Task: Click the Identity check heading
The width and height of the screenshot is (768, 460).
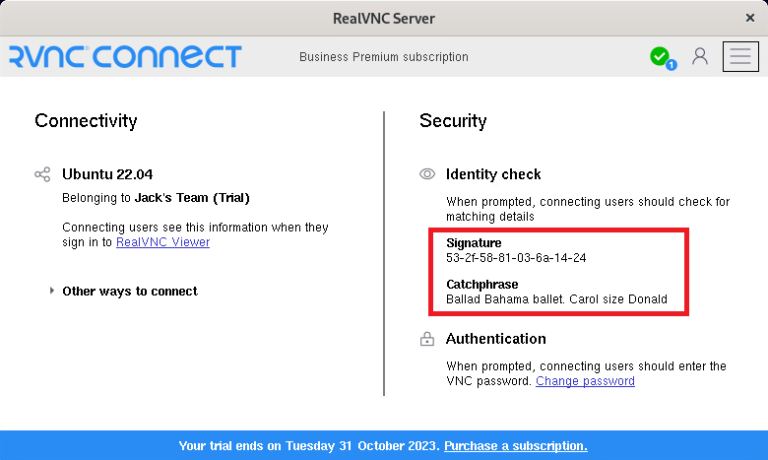Action: (493, 174)
